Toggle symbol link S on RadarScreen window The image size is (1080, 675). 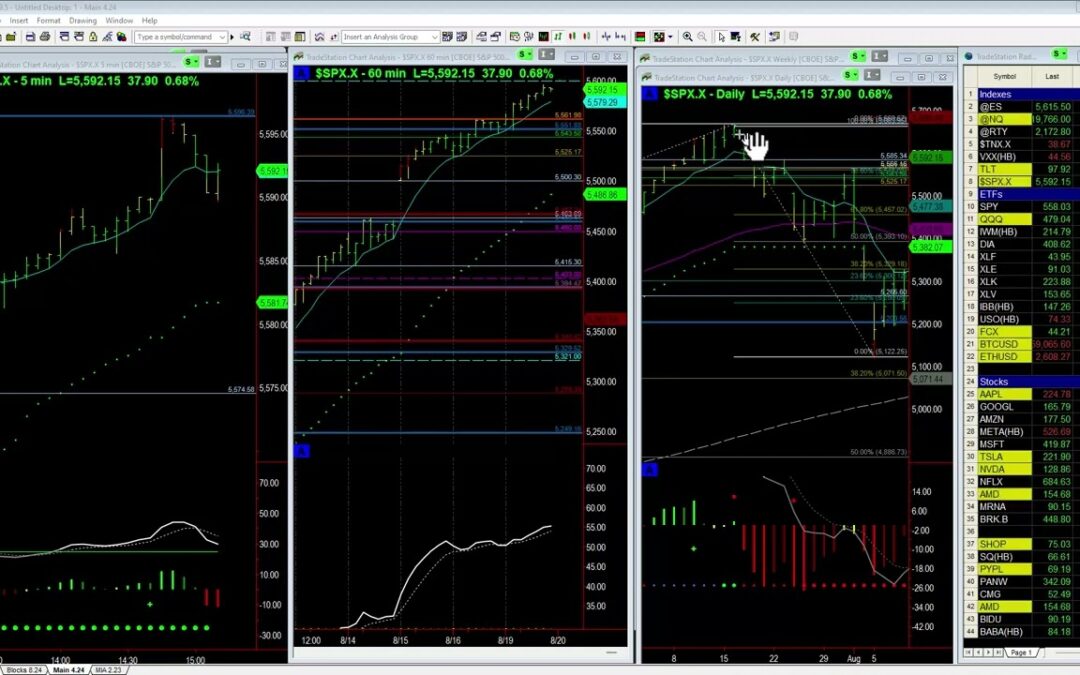click(x=1058, y=54)
